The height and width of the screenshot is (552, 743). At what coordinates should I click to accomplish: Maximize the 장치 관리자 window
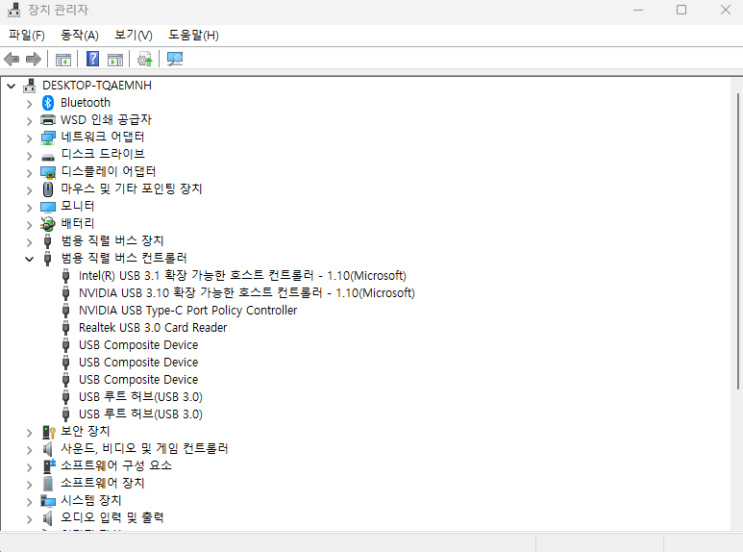[x=681, y=9]
